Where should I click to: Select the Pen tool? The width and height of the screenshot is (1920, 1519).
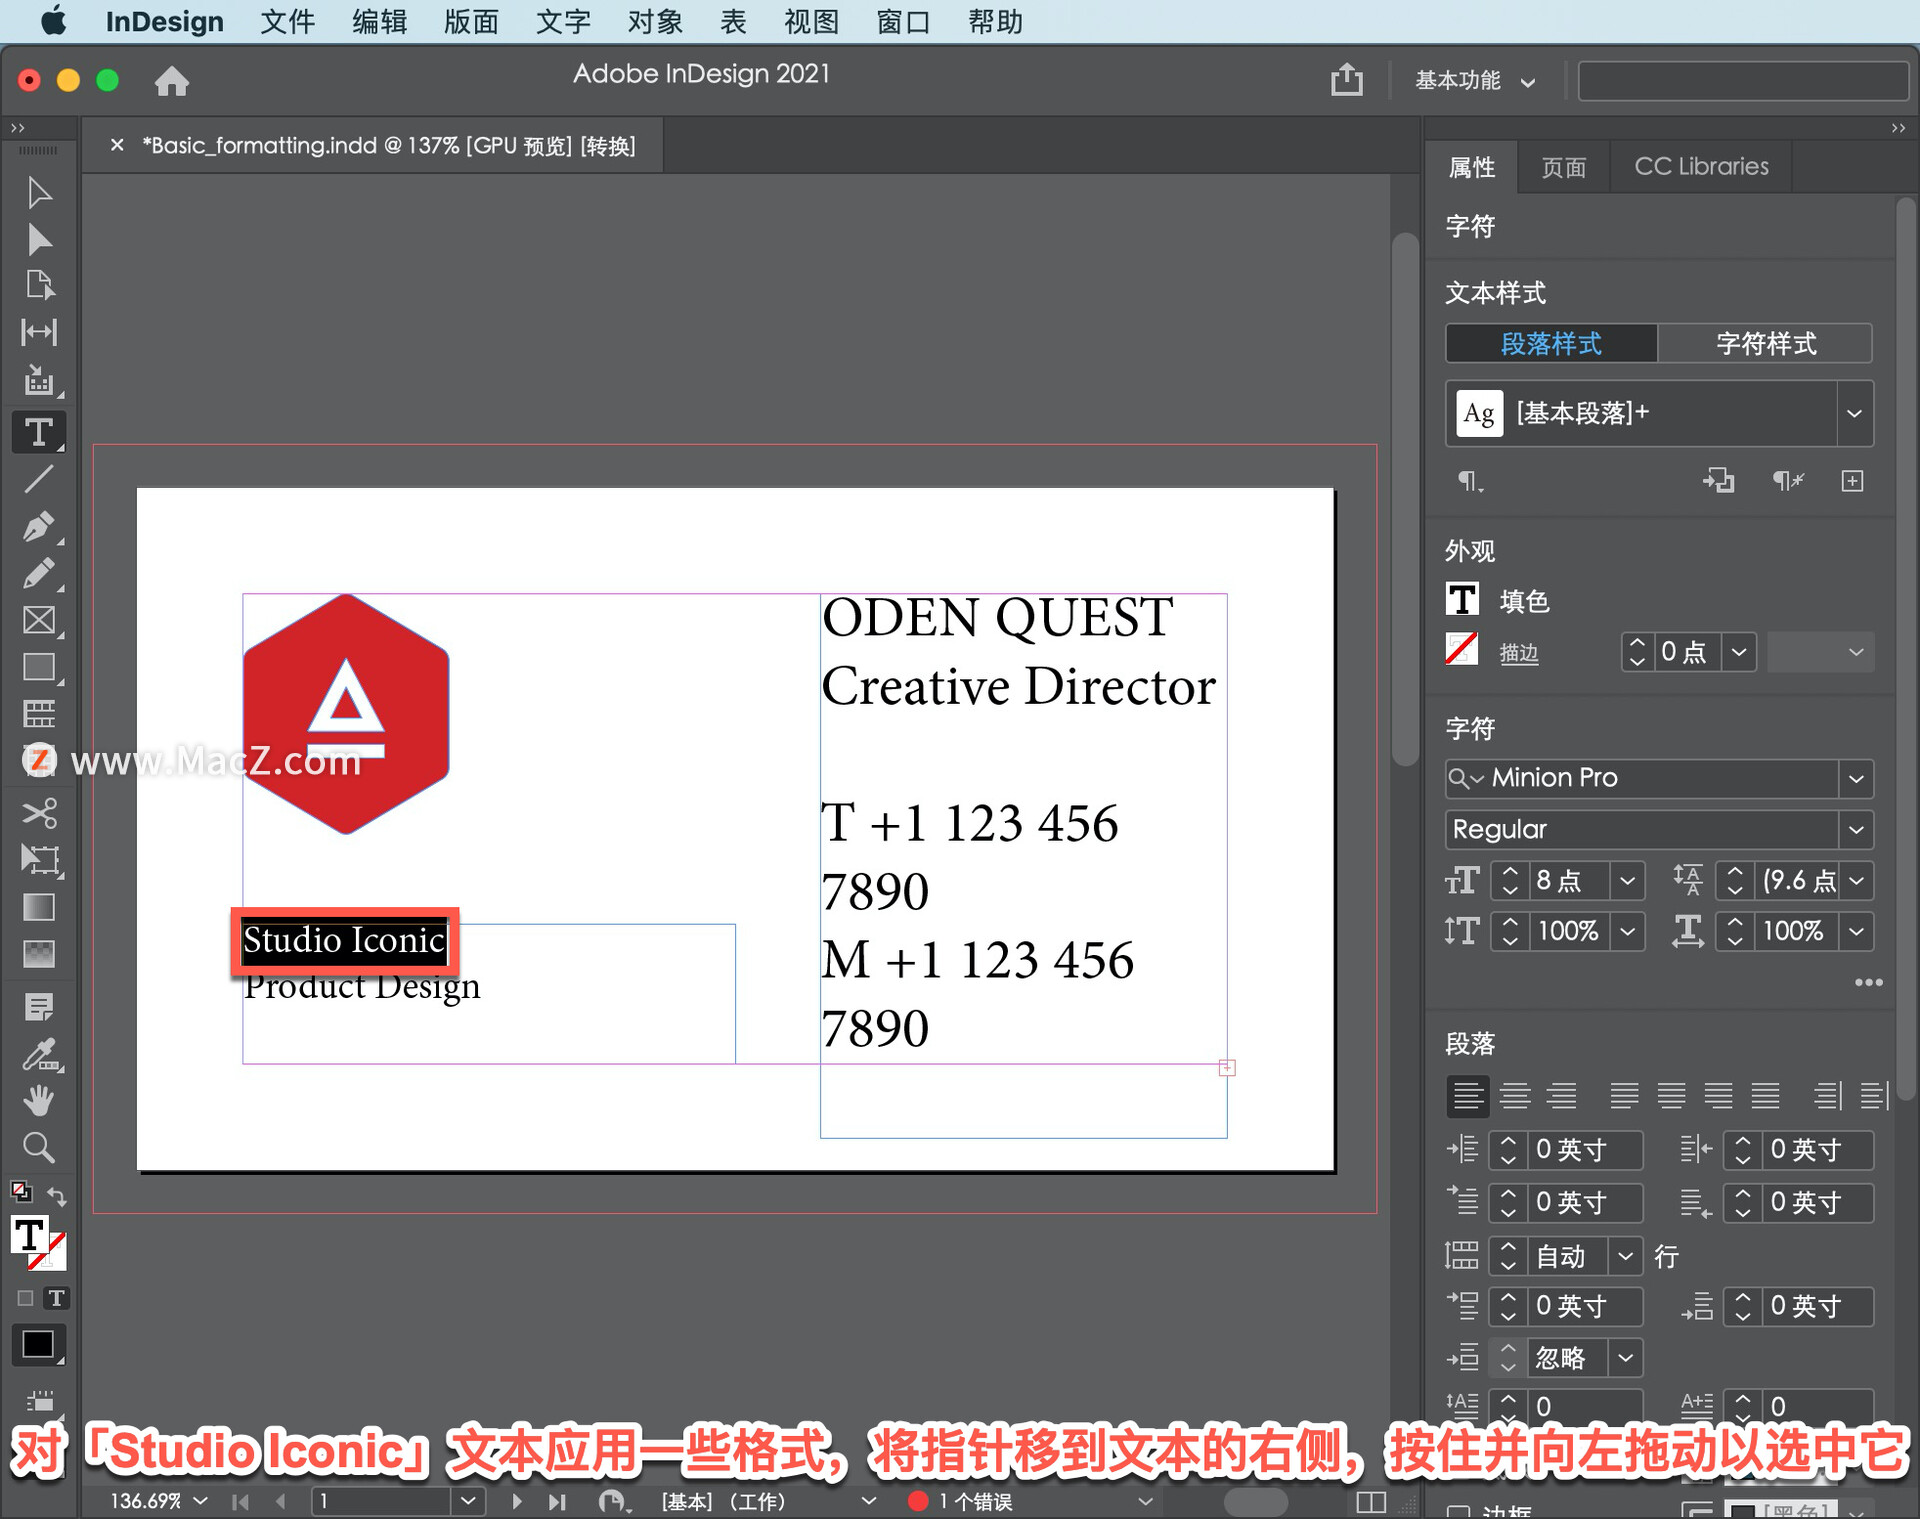coord(39,527)
